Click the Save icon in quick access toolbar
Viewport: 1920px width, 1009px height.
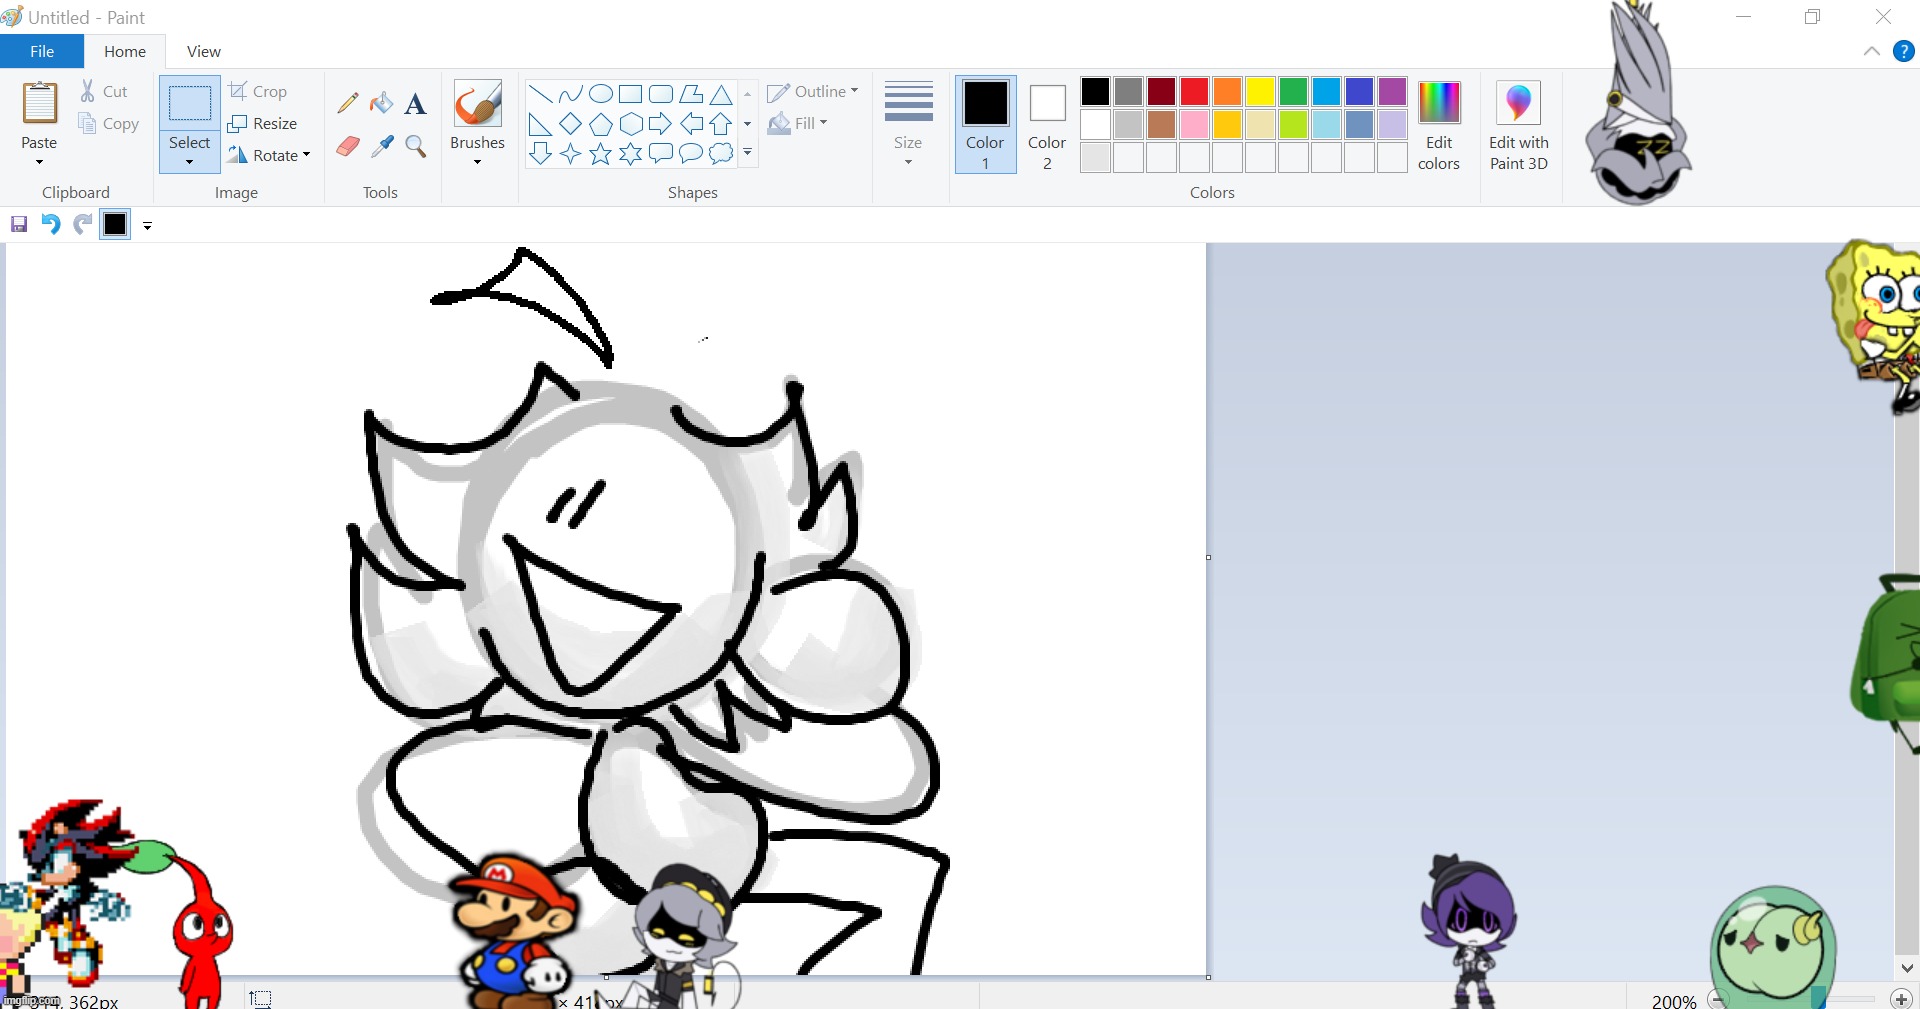pyautogui.click(x=19, y=224)
